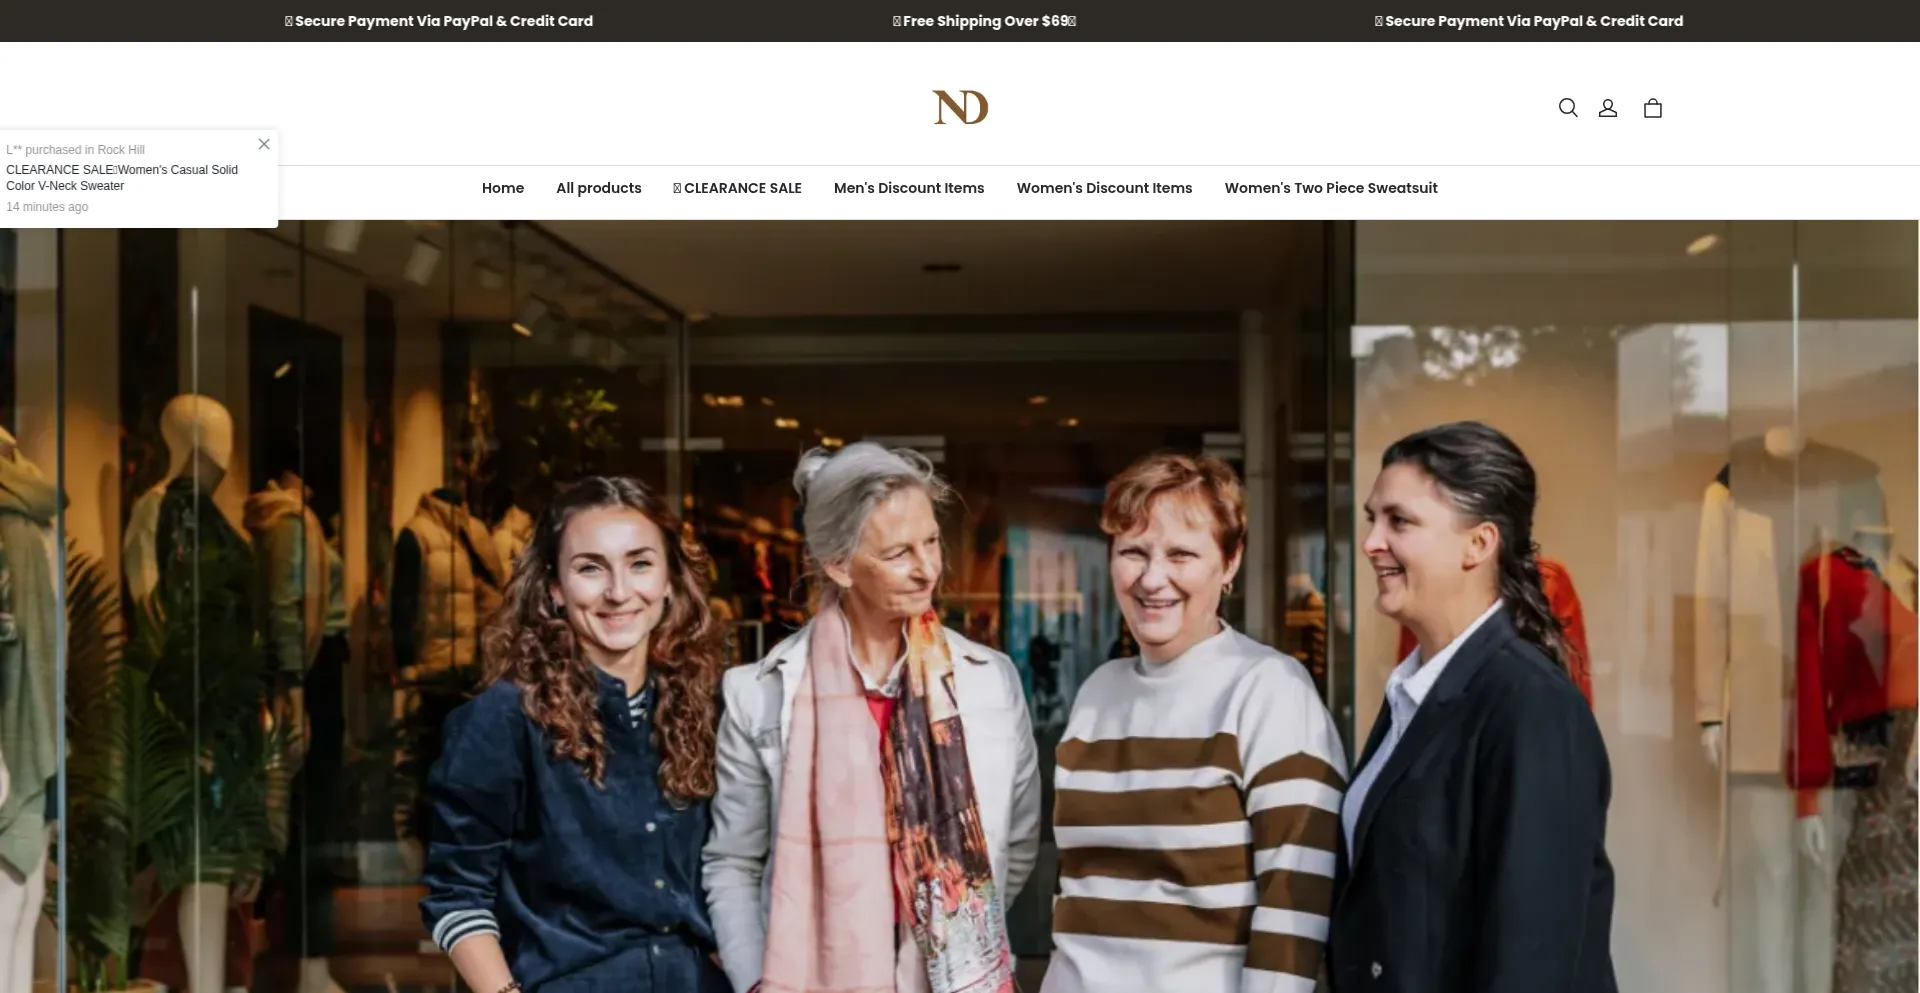The height and width of the screenshot is (993, 1920).
Task: Open the All products menu item
Action: (599, 188)
